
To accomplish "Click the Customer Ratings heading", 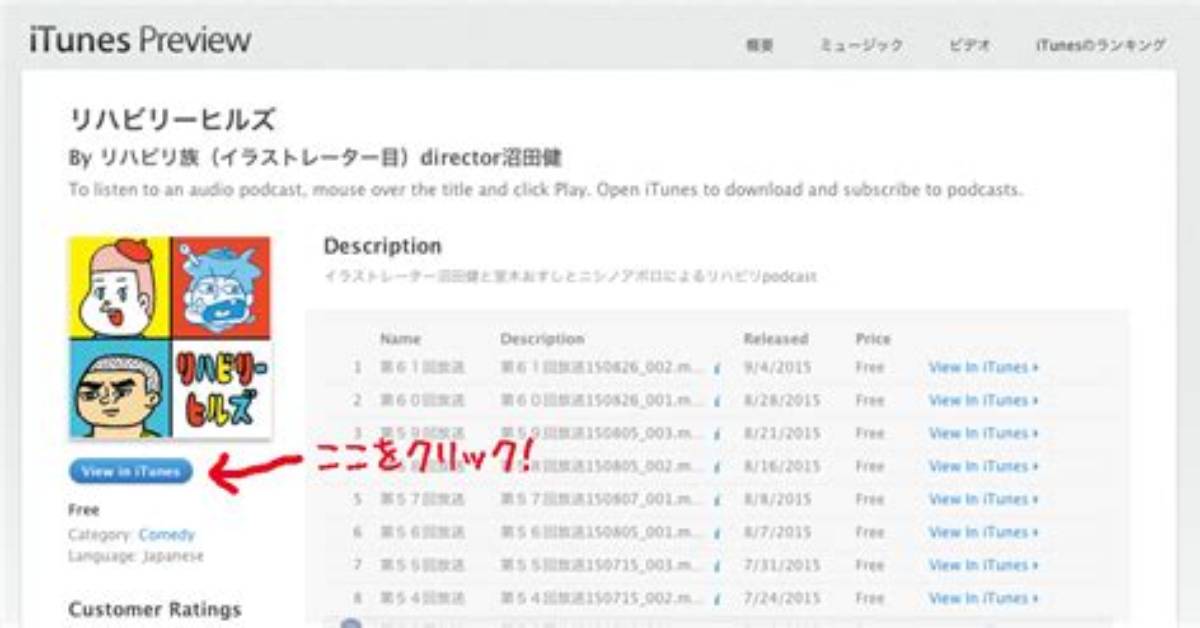I will pos(155,609).
